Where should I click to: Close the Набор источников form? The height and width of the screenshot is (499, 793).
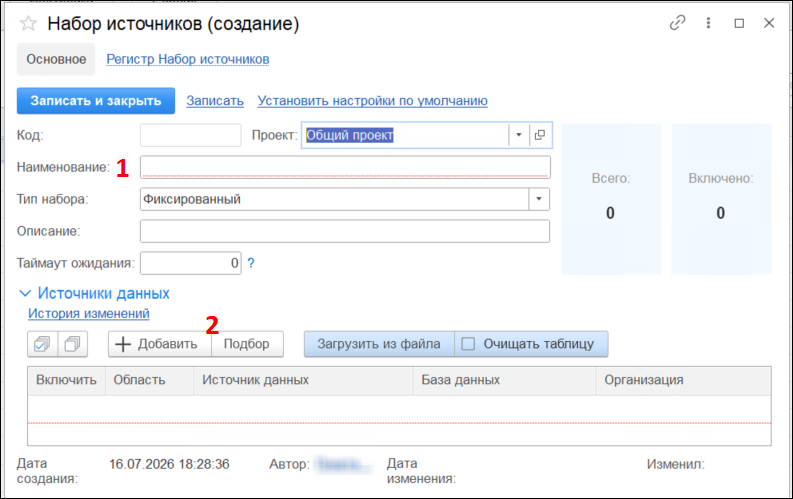point(769,23)
